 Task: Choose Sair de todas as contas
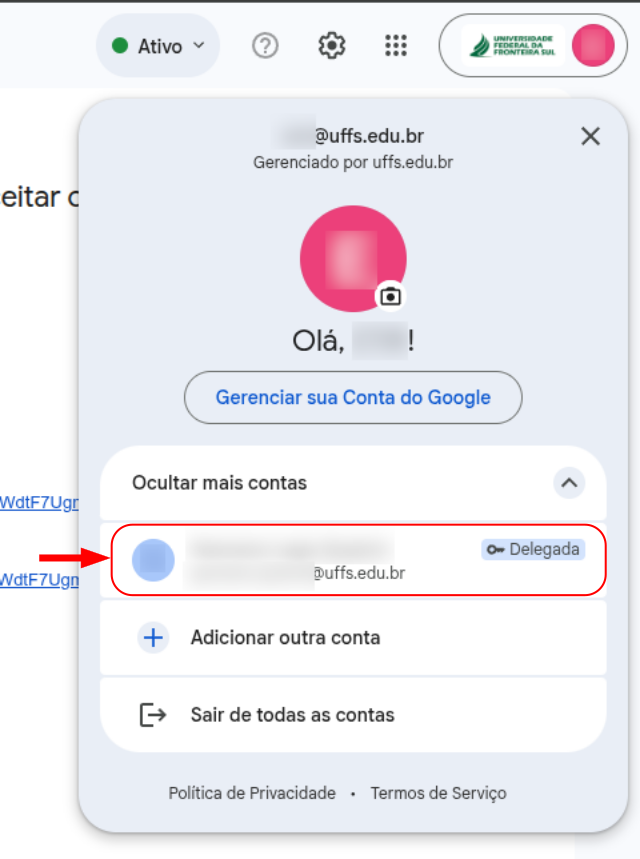pyautogui.click(x=353, y=715)
